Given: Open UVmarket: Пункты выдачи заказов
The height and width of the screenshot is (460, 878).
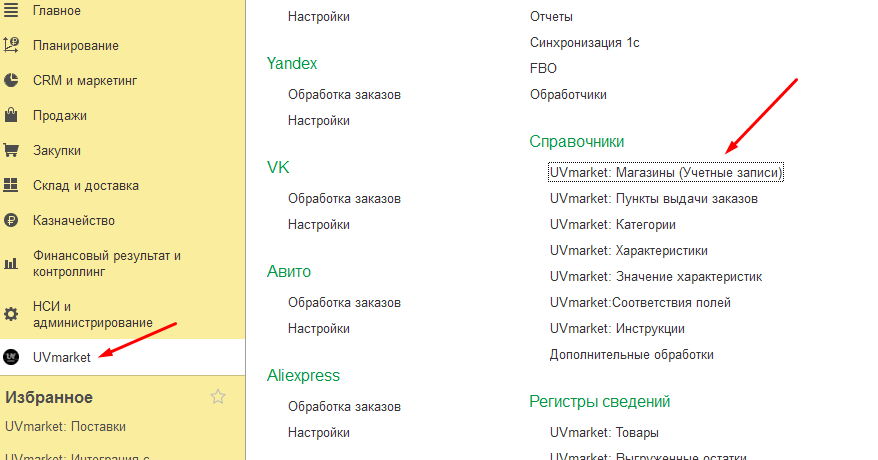Looking at the screenshot, I should 653,199.
